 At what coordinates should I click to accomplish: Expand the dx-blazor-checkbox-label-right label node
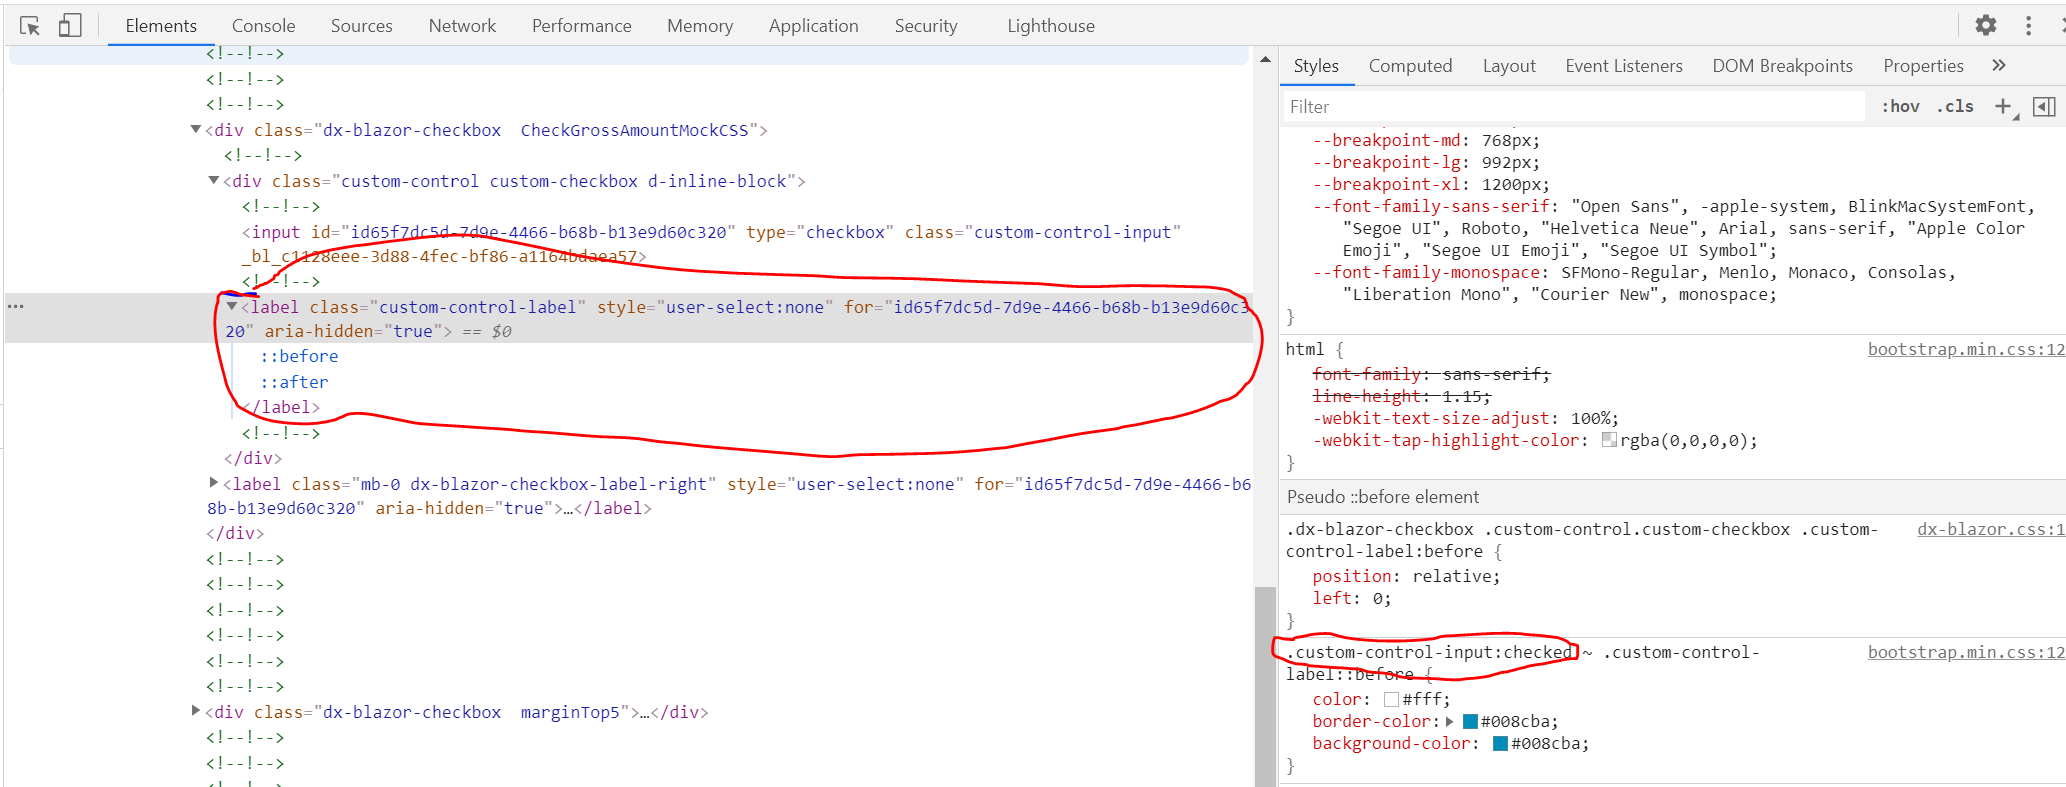click(213, 483)
